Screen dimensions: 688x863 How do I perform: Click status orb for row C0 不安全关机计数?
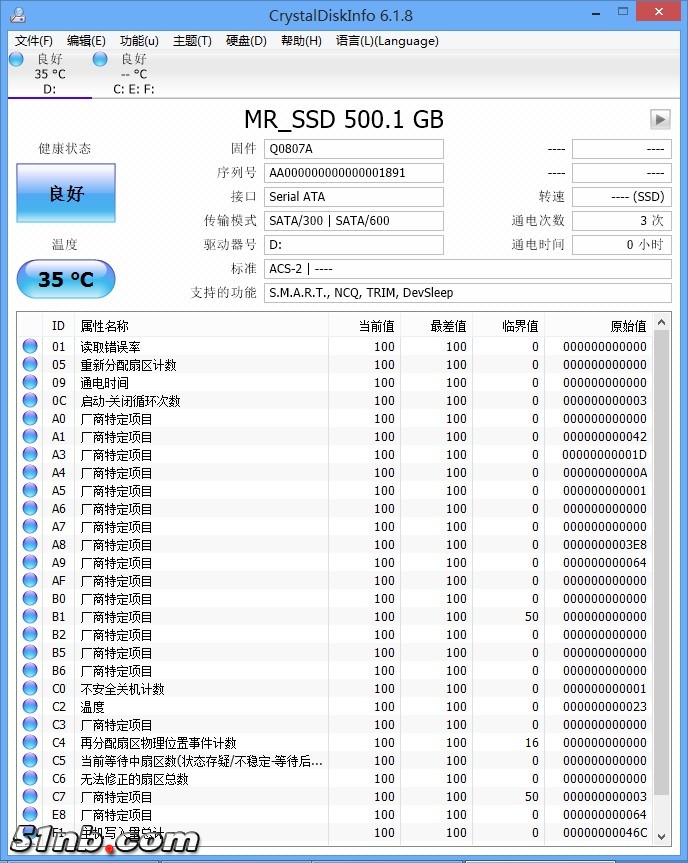pyautogui.click(x=30, y=689)
